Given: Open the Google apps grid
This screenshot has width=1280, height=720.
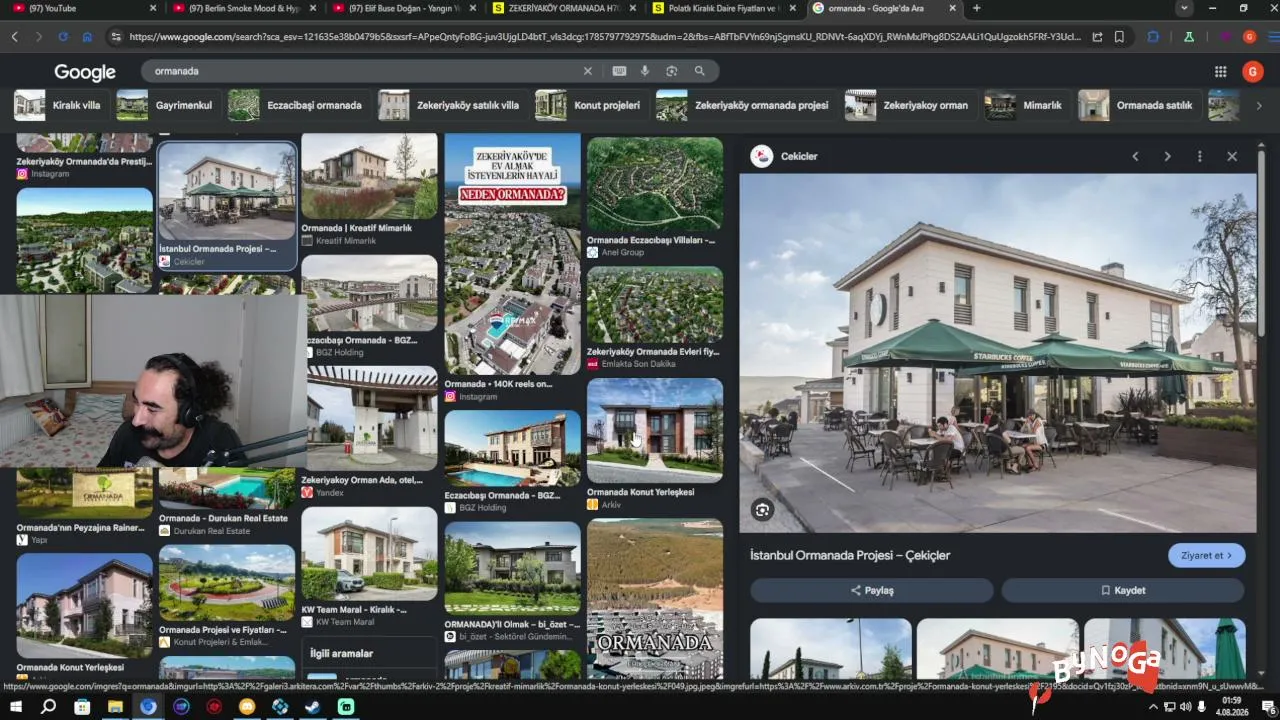Looking at the screenshot, I should (x=1220, y=71).
